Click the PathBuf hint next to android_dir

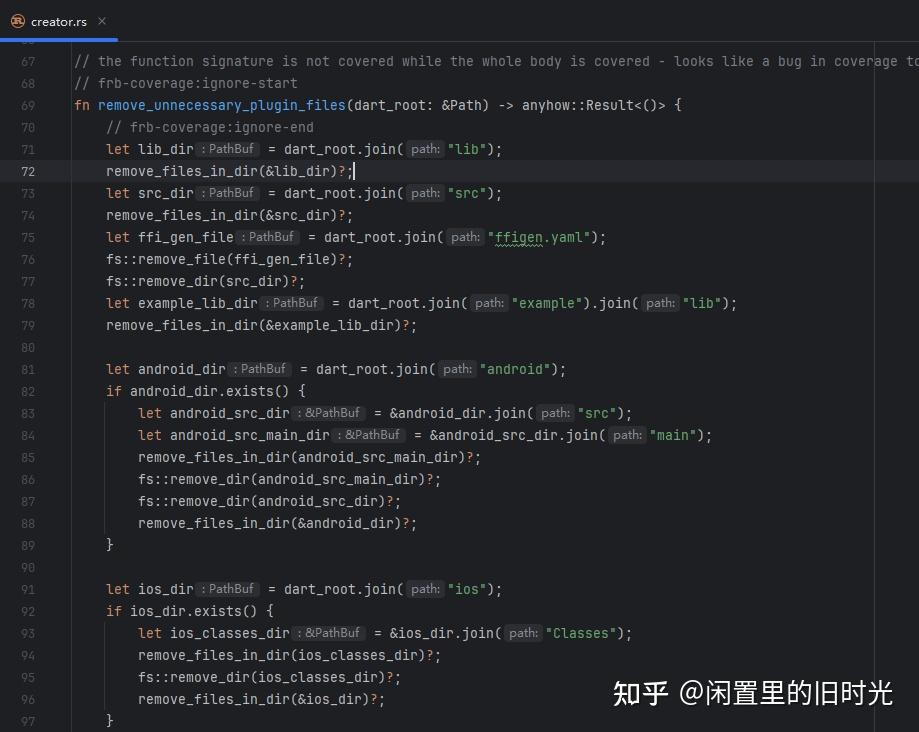pos(260,369)
